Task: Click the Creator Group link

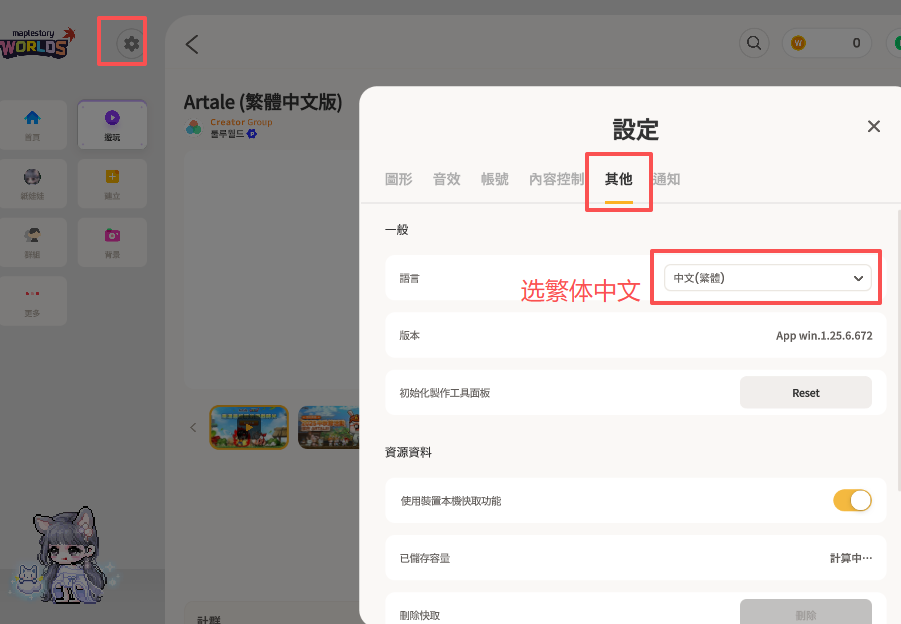Action: [x=241, y=122]
